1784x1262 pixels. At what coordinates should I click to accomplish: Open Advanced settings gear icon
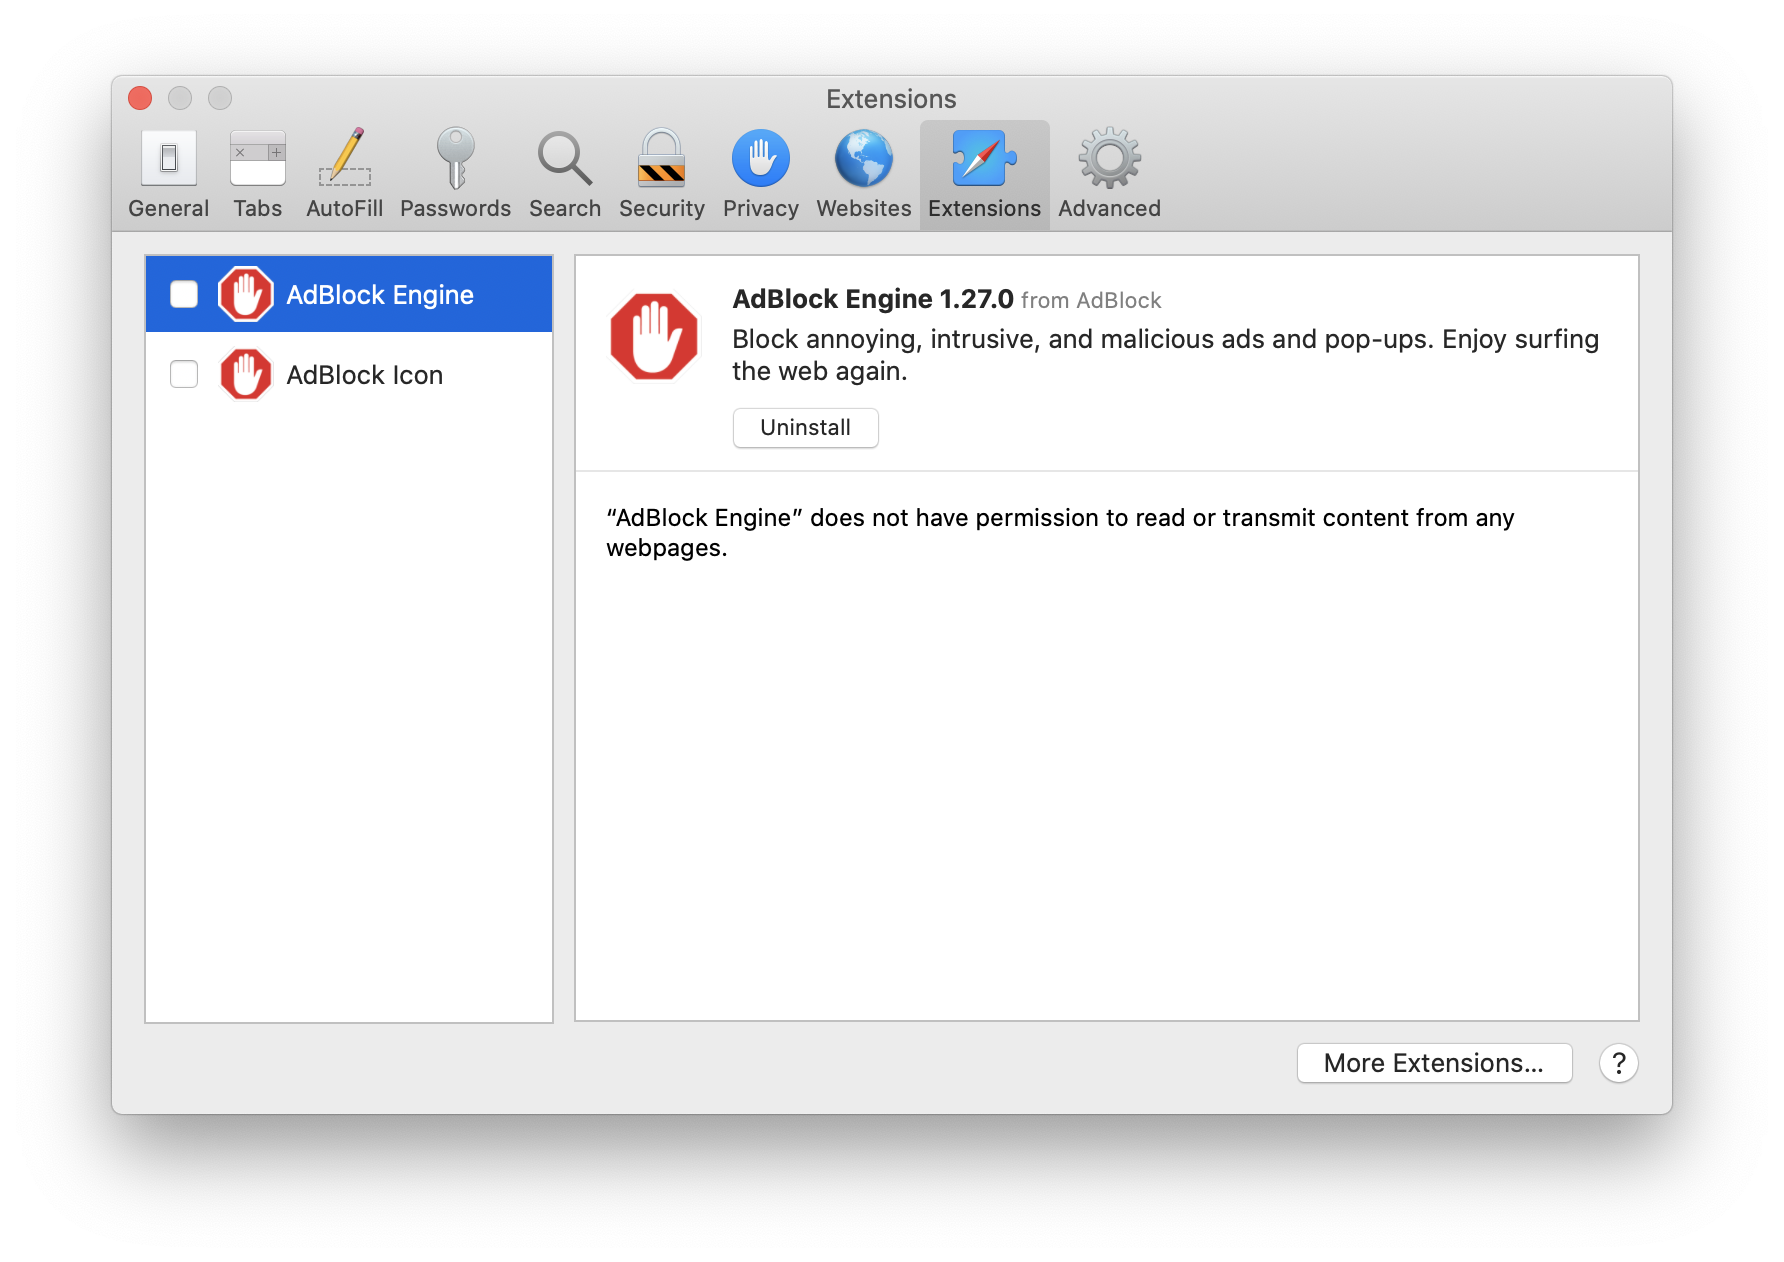(x=1108, y=160)
